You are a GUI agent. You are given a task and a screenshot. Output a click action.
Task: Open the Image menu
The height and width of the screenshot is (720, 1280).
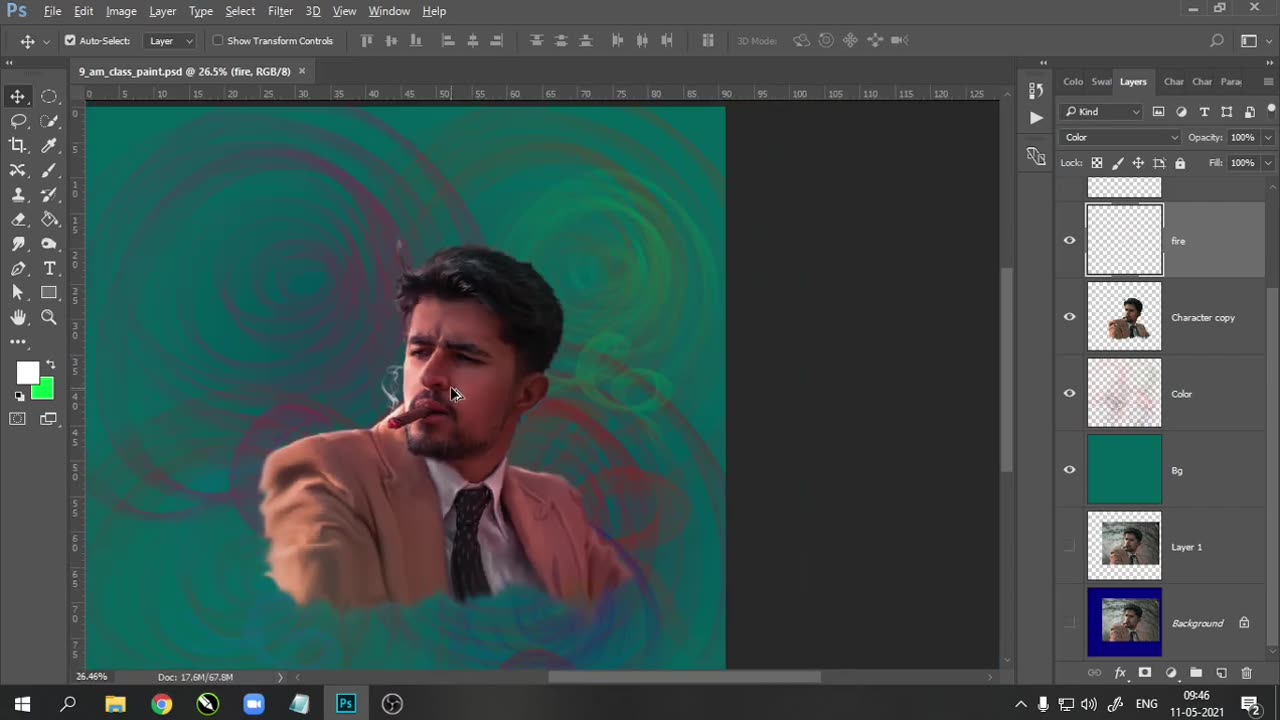pos(121,11)
